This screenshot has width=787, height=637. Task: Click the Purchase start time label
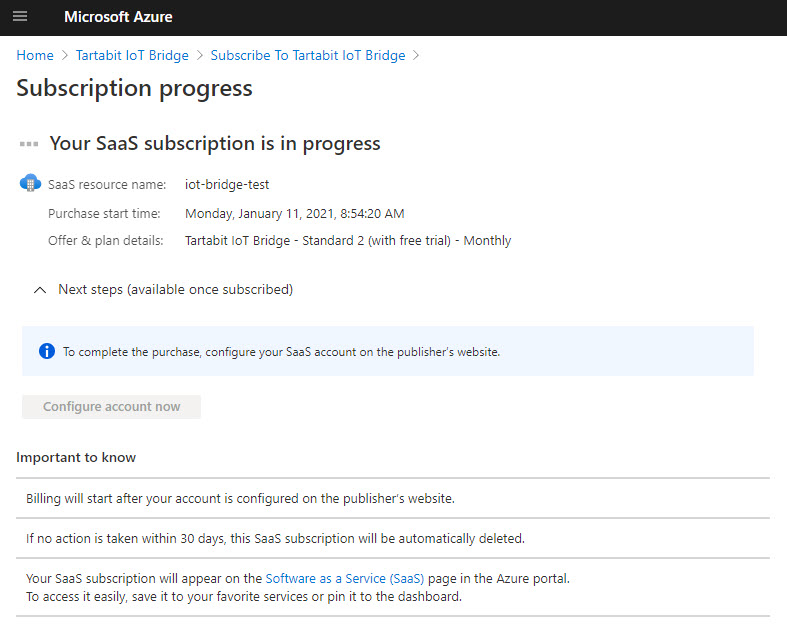point(104,214)
